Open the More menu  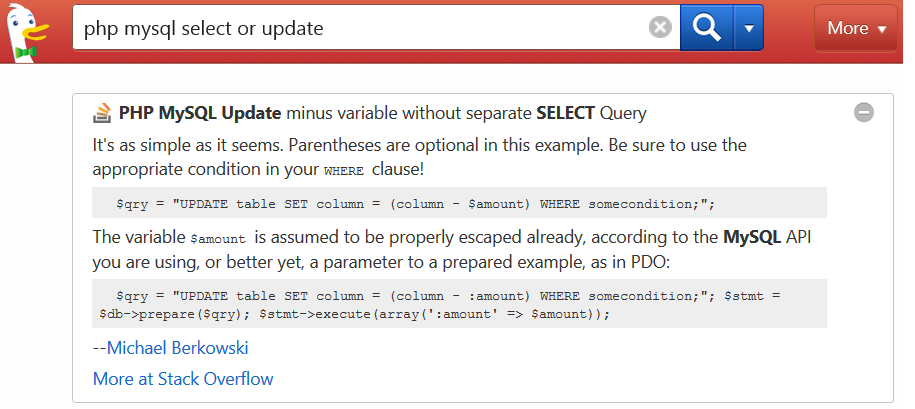tap(855, 28)
